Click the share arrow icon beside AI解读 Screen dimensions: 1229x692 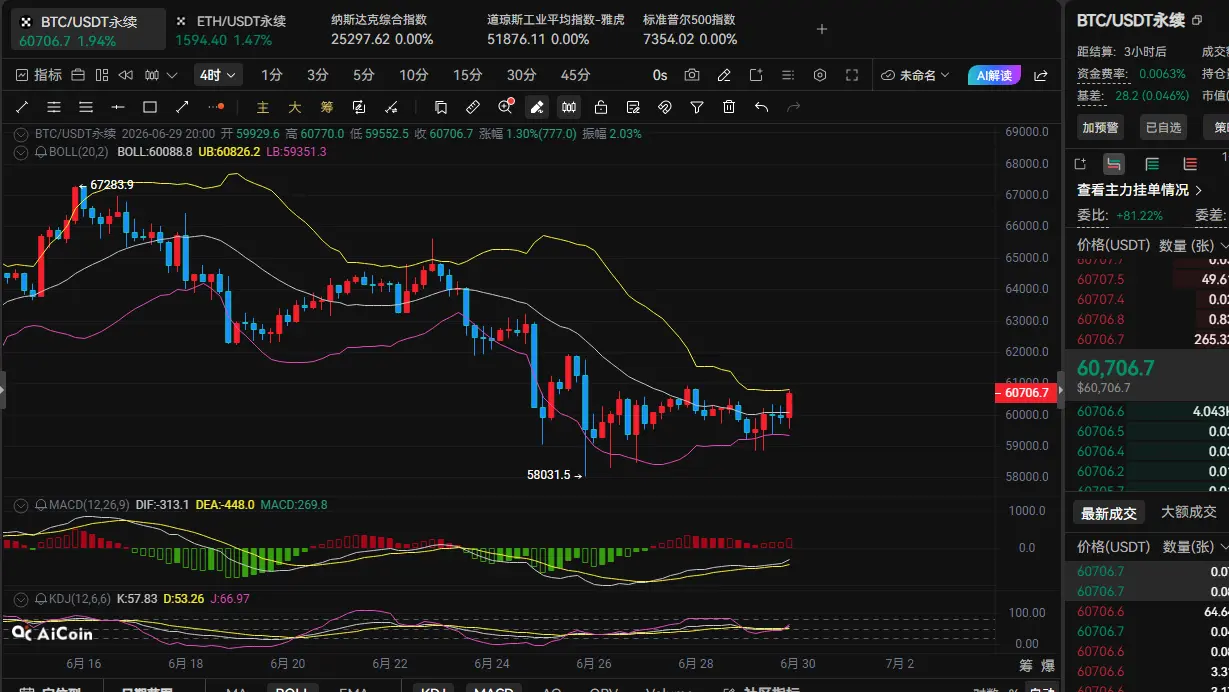point(1041,75)
